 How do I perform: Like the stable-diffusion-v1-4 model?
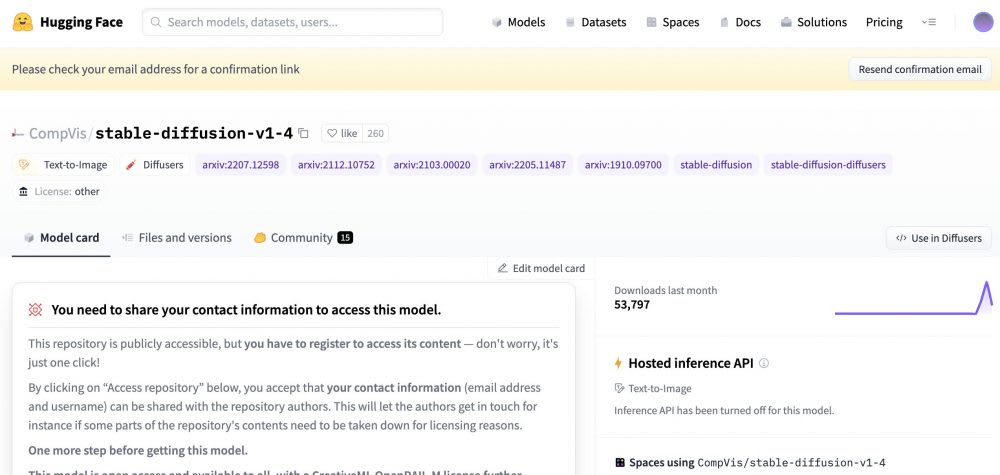click(342, 133)
